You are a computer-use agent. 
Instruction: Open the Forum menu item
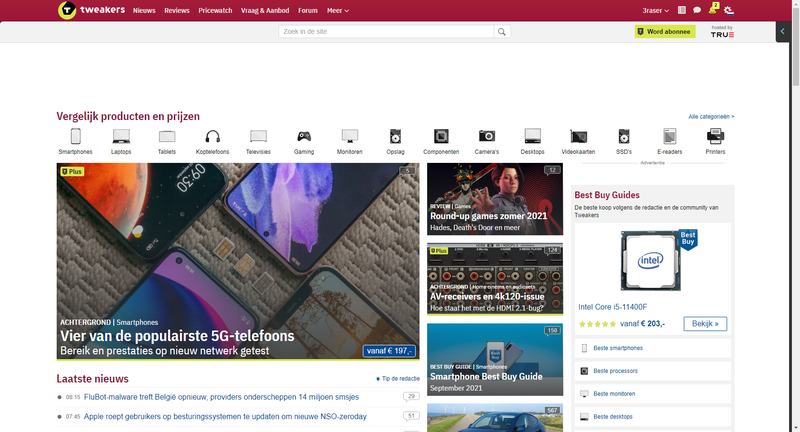pyautogui.click(x=308, y=10)
